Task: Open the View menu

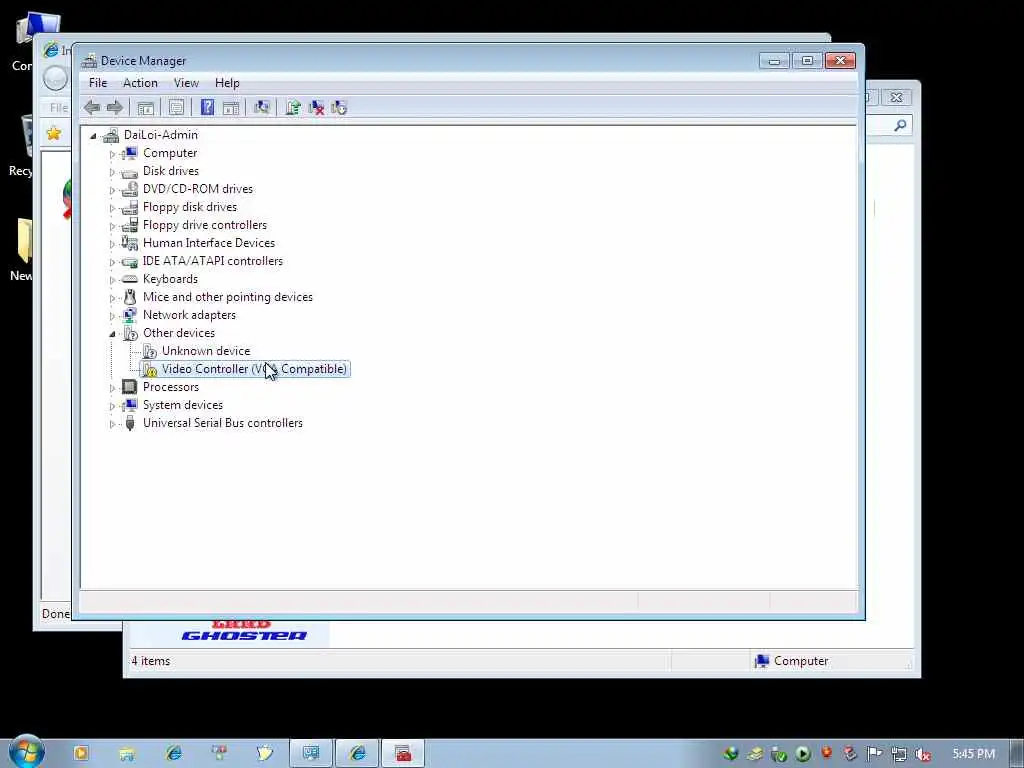Action: 186,83
